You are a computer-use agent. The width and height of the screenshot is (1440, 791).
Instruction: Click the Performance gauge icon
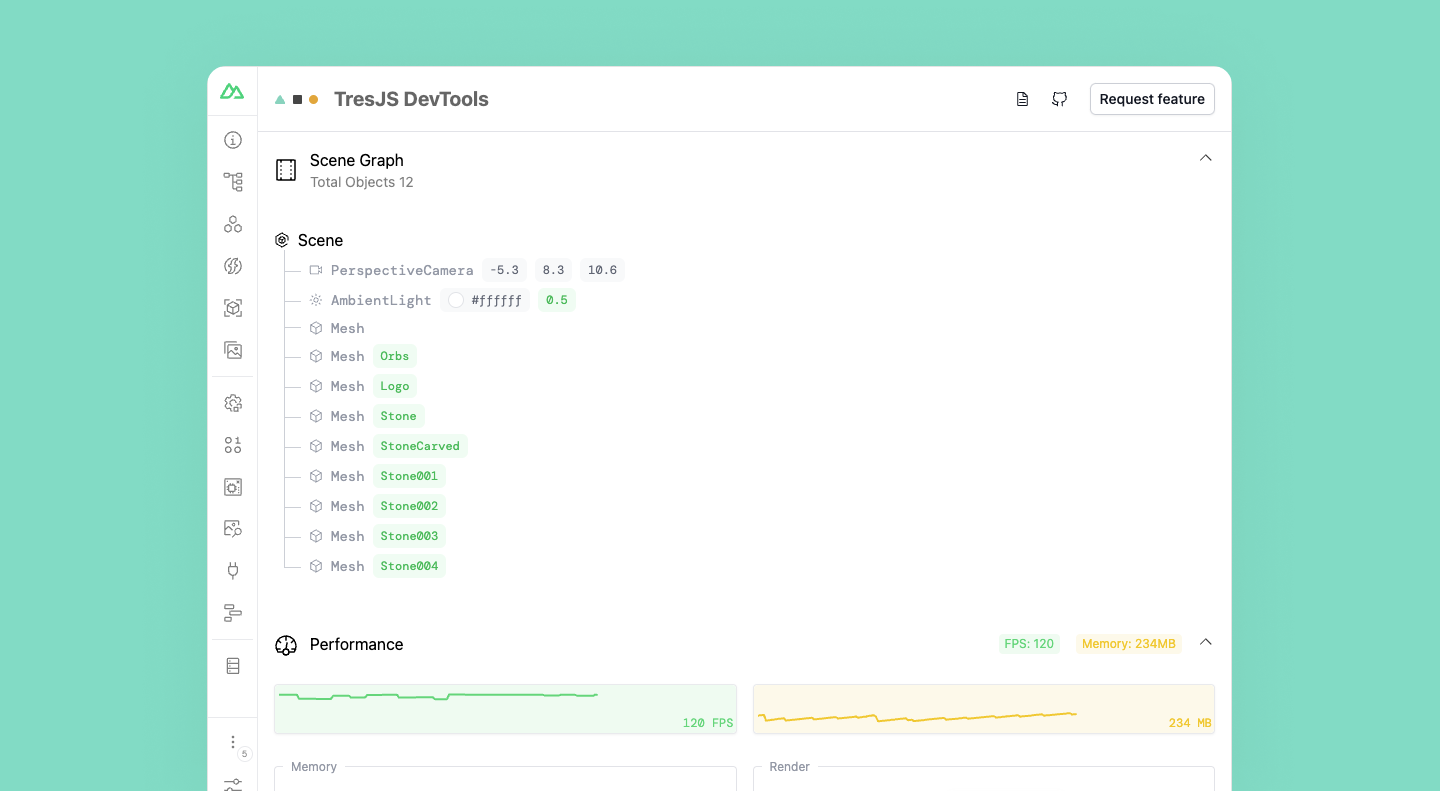pyautogui.click(x=286, y=645)
